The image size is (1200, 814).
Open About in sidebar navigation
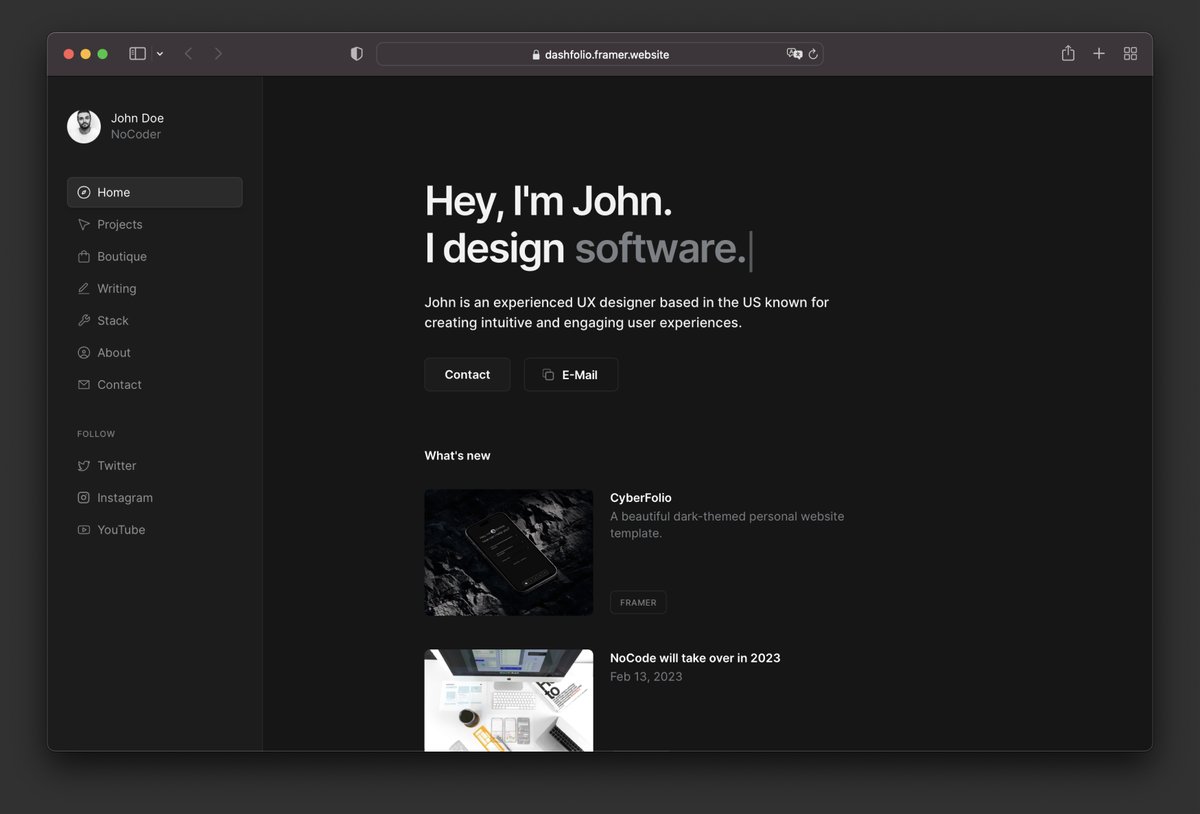(155, 352)
